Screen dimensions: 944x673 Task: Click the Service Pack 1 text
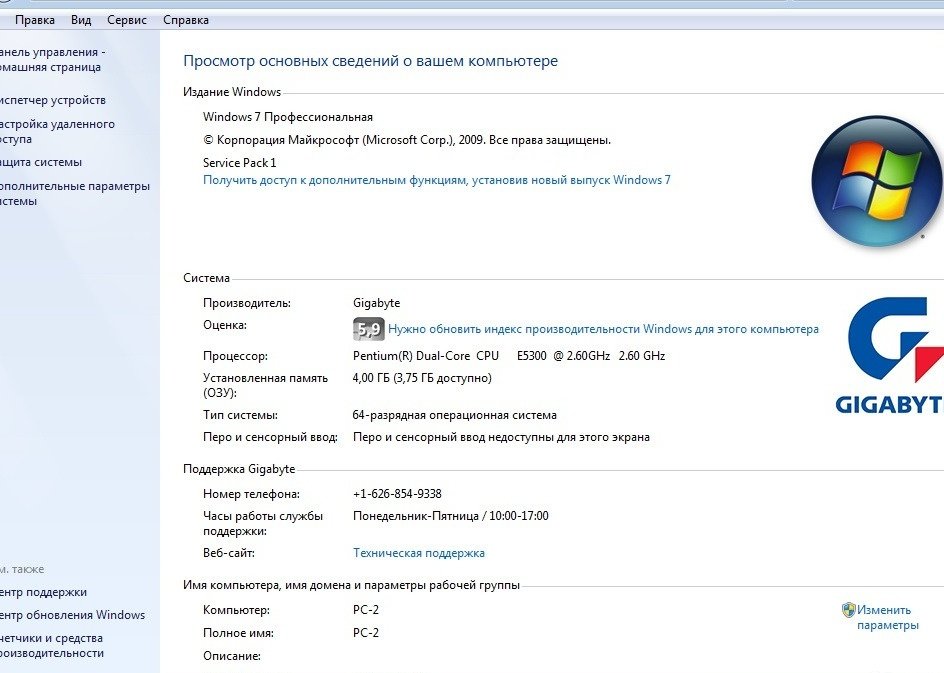pyautogui.click(x=240, y=163)
